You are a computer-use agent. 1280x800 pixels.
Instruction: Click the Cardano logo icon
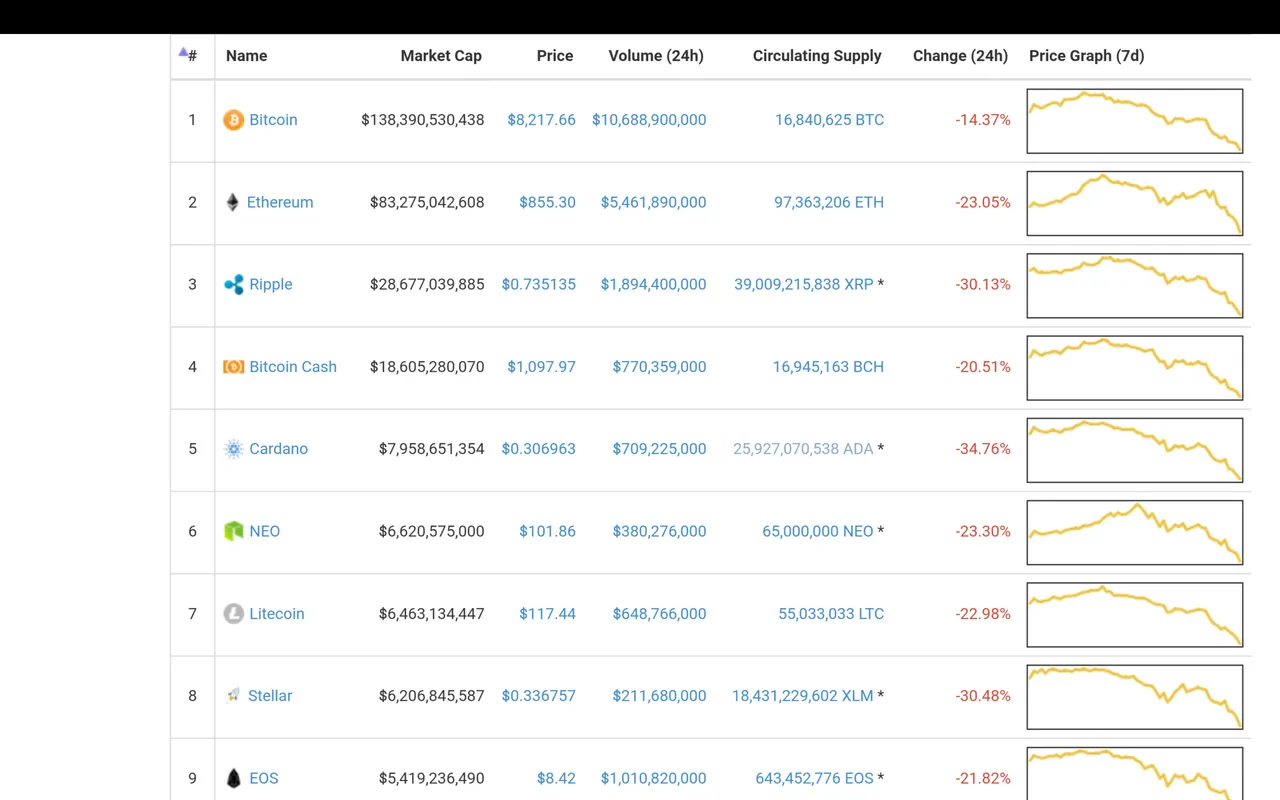click(233, 449)
